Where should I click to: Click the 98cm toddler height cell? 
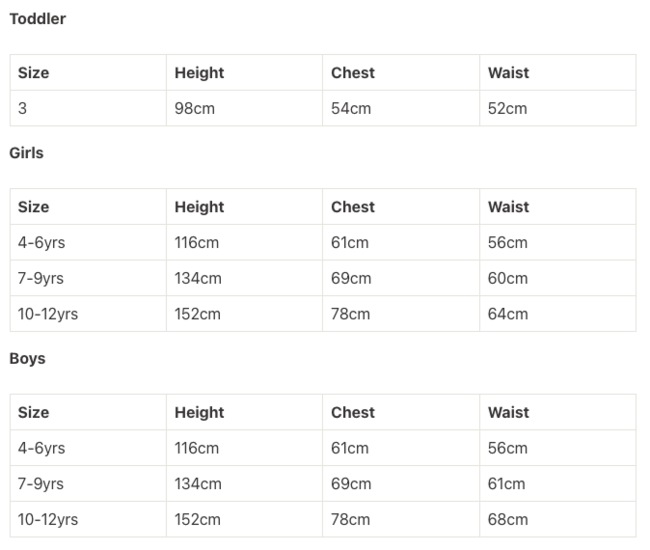tap(194, 109)
